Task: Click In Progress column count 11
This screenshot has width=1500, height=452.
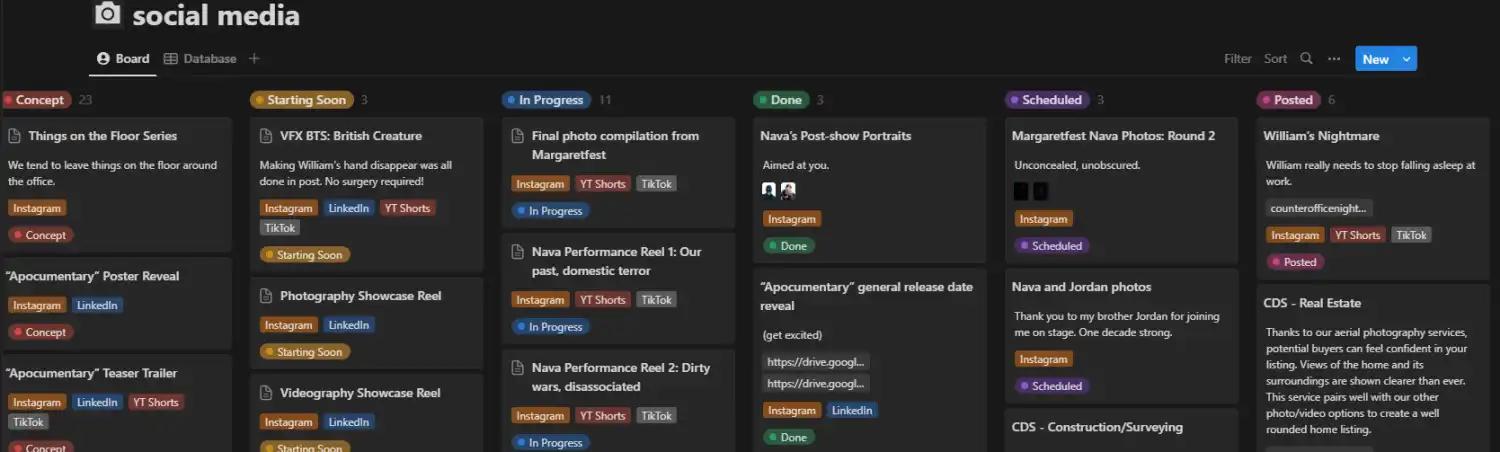Action: pyautogui.click(x=605, y=100)
